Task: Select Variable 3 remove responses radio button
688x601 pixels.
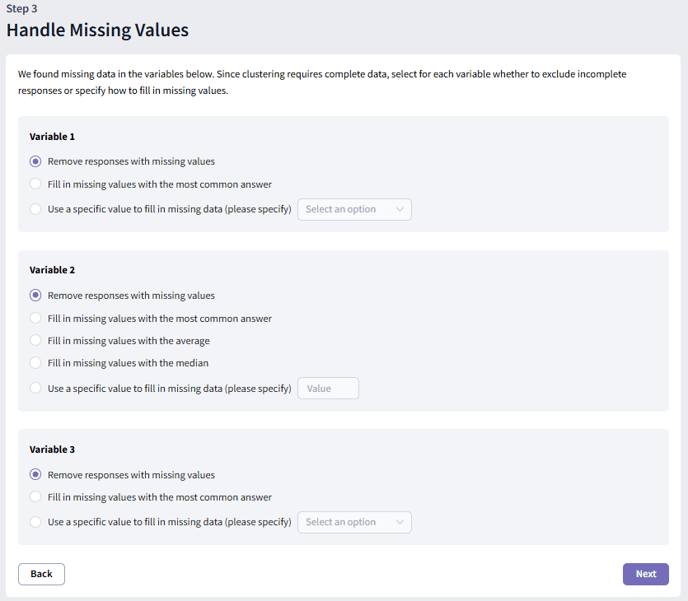Action: point(36,475)
